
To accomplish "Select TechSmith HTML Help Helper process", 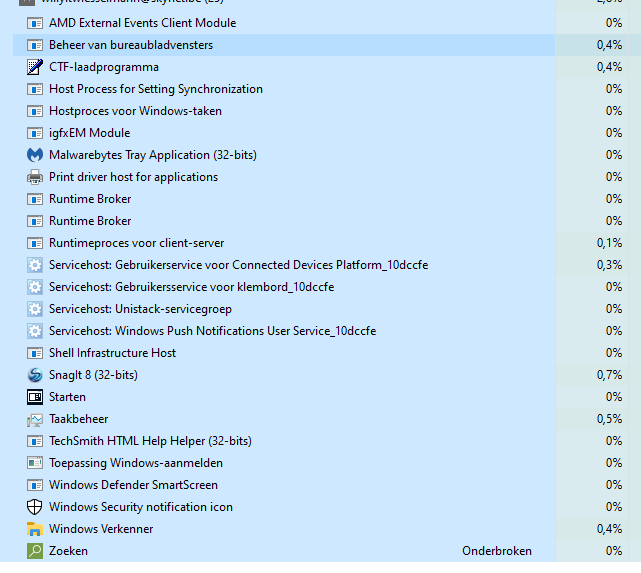I will tap(150, 441).
